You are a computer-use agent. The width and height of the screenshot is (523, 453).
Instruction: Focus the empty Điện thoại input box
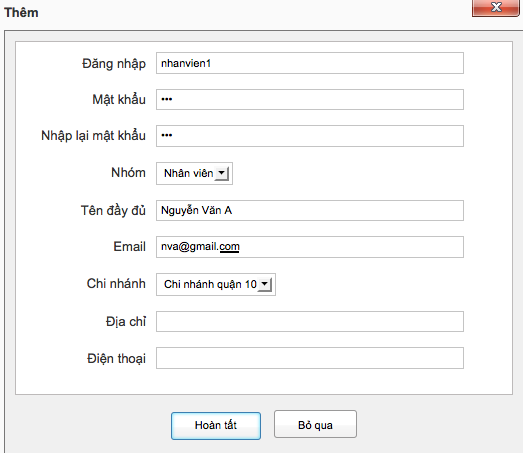point(310,358)
